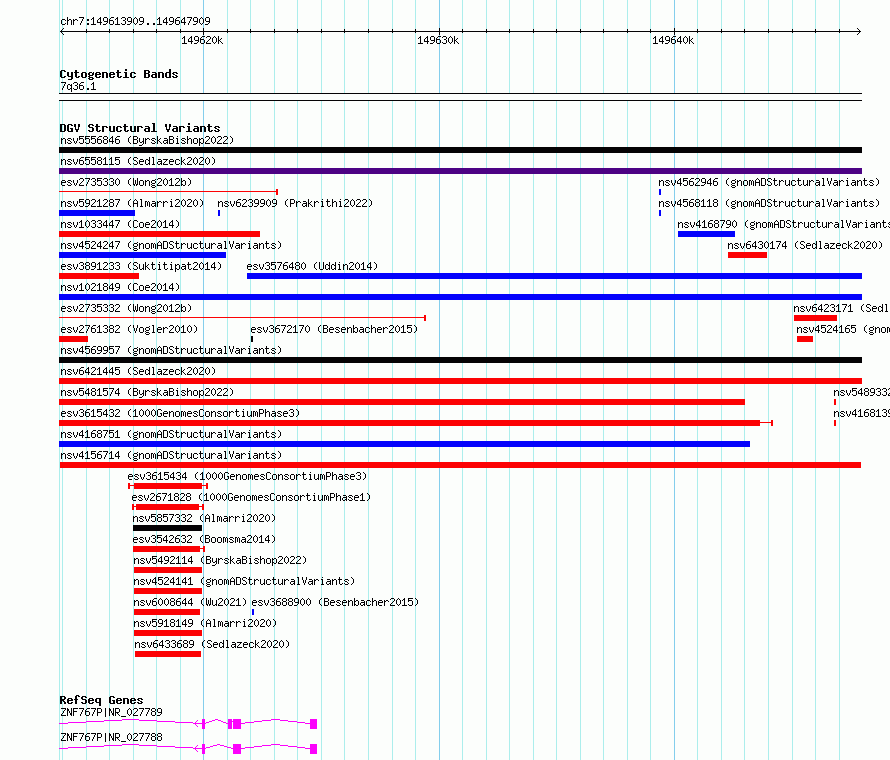Open the nsv6239909 (Prakrithi2022) variant

(x=295, y=203)
